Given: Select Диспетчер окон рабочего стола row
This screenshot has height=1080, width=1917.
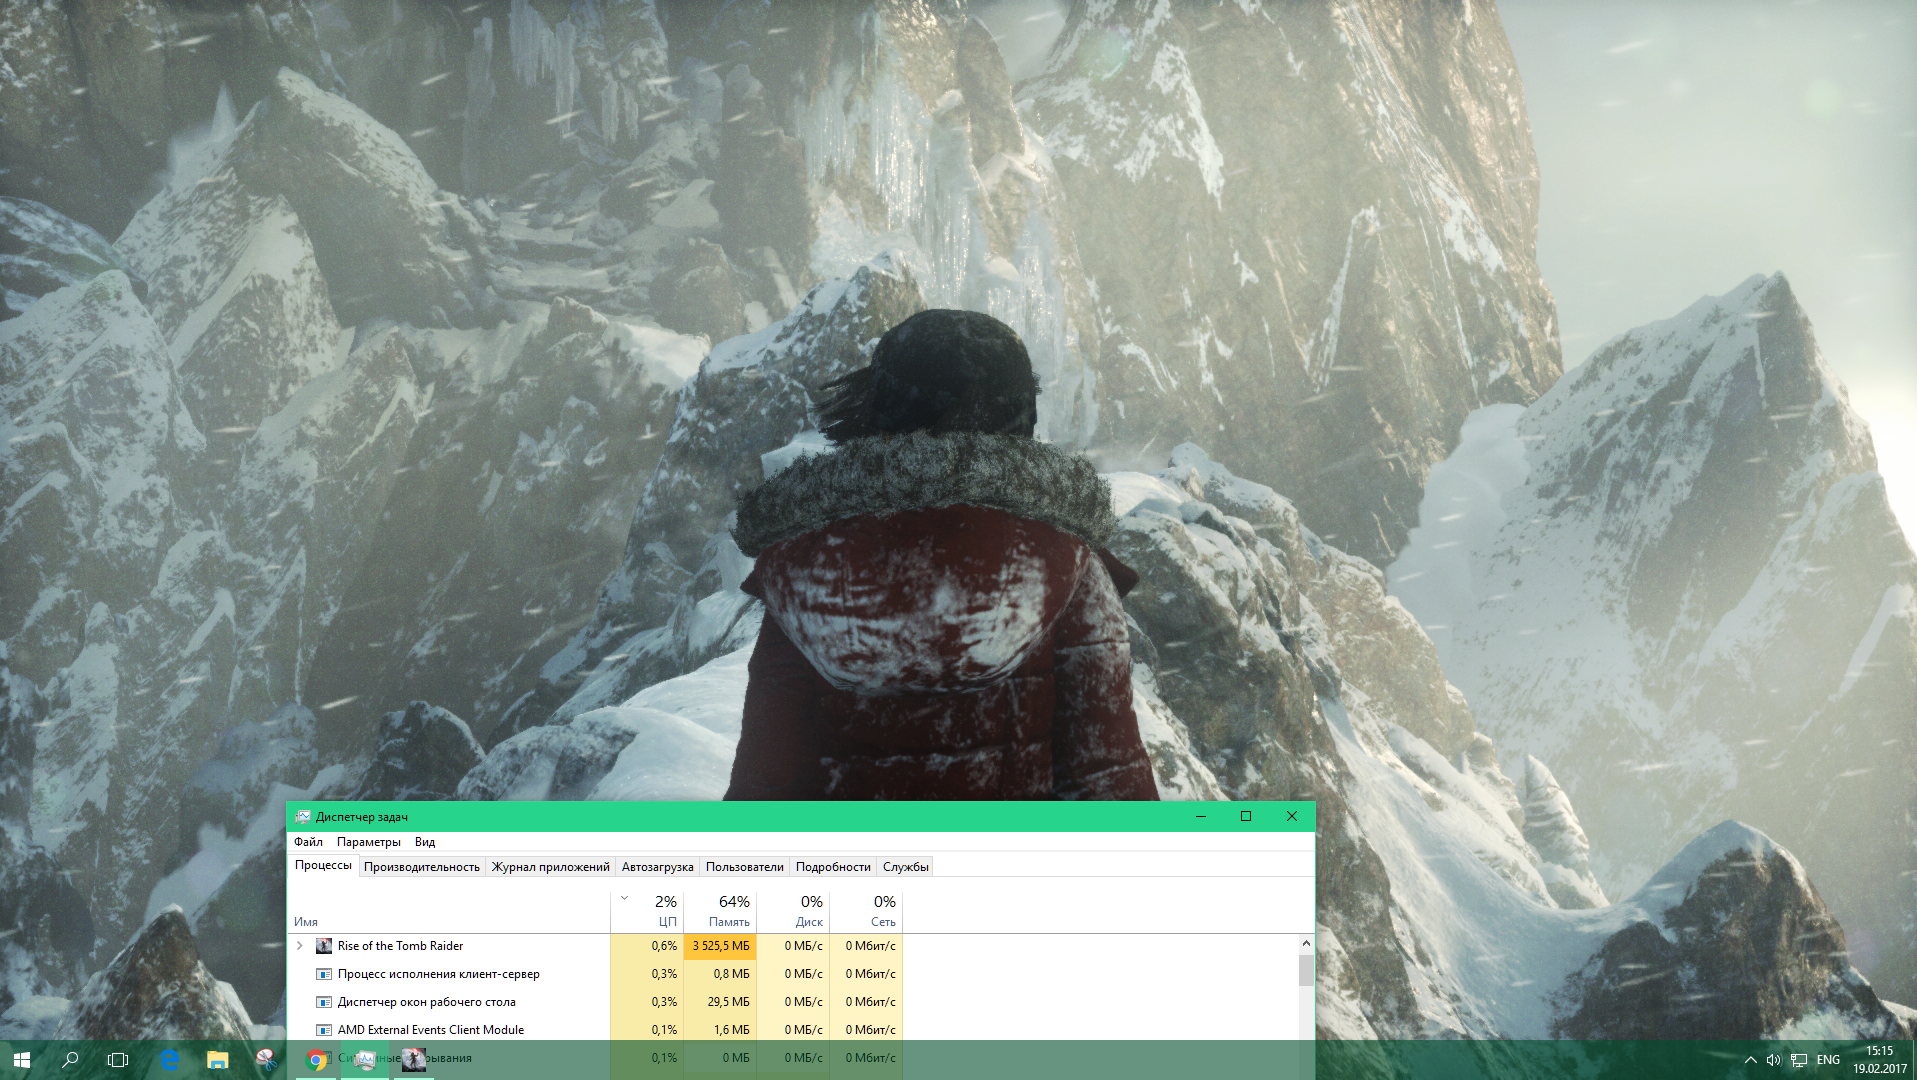Looking at the screenshot, I should click(595, 1002).
